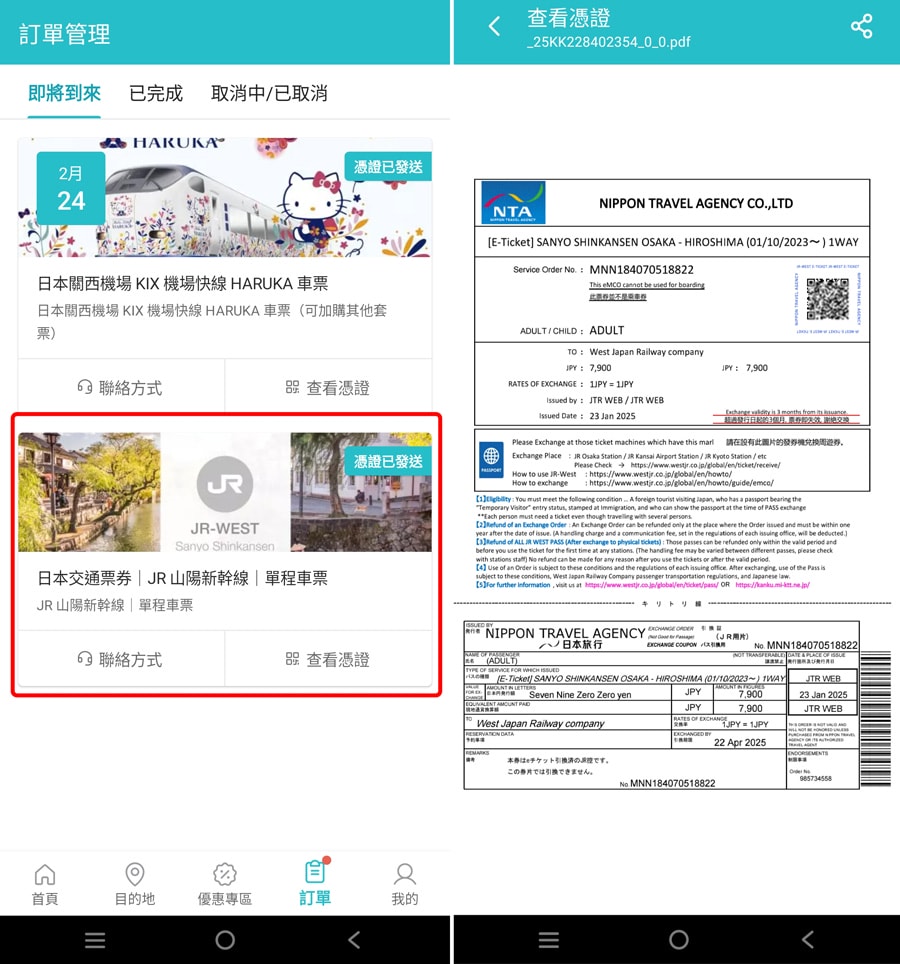The image size is (900, 964).
Task: Click 聯絡方式 on the HARUKA ticket card
Action: 121,387
